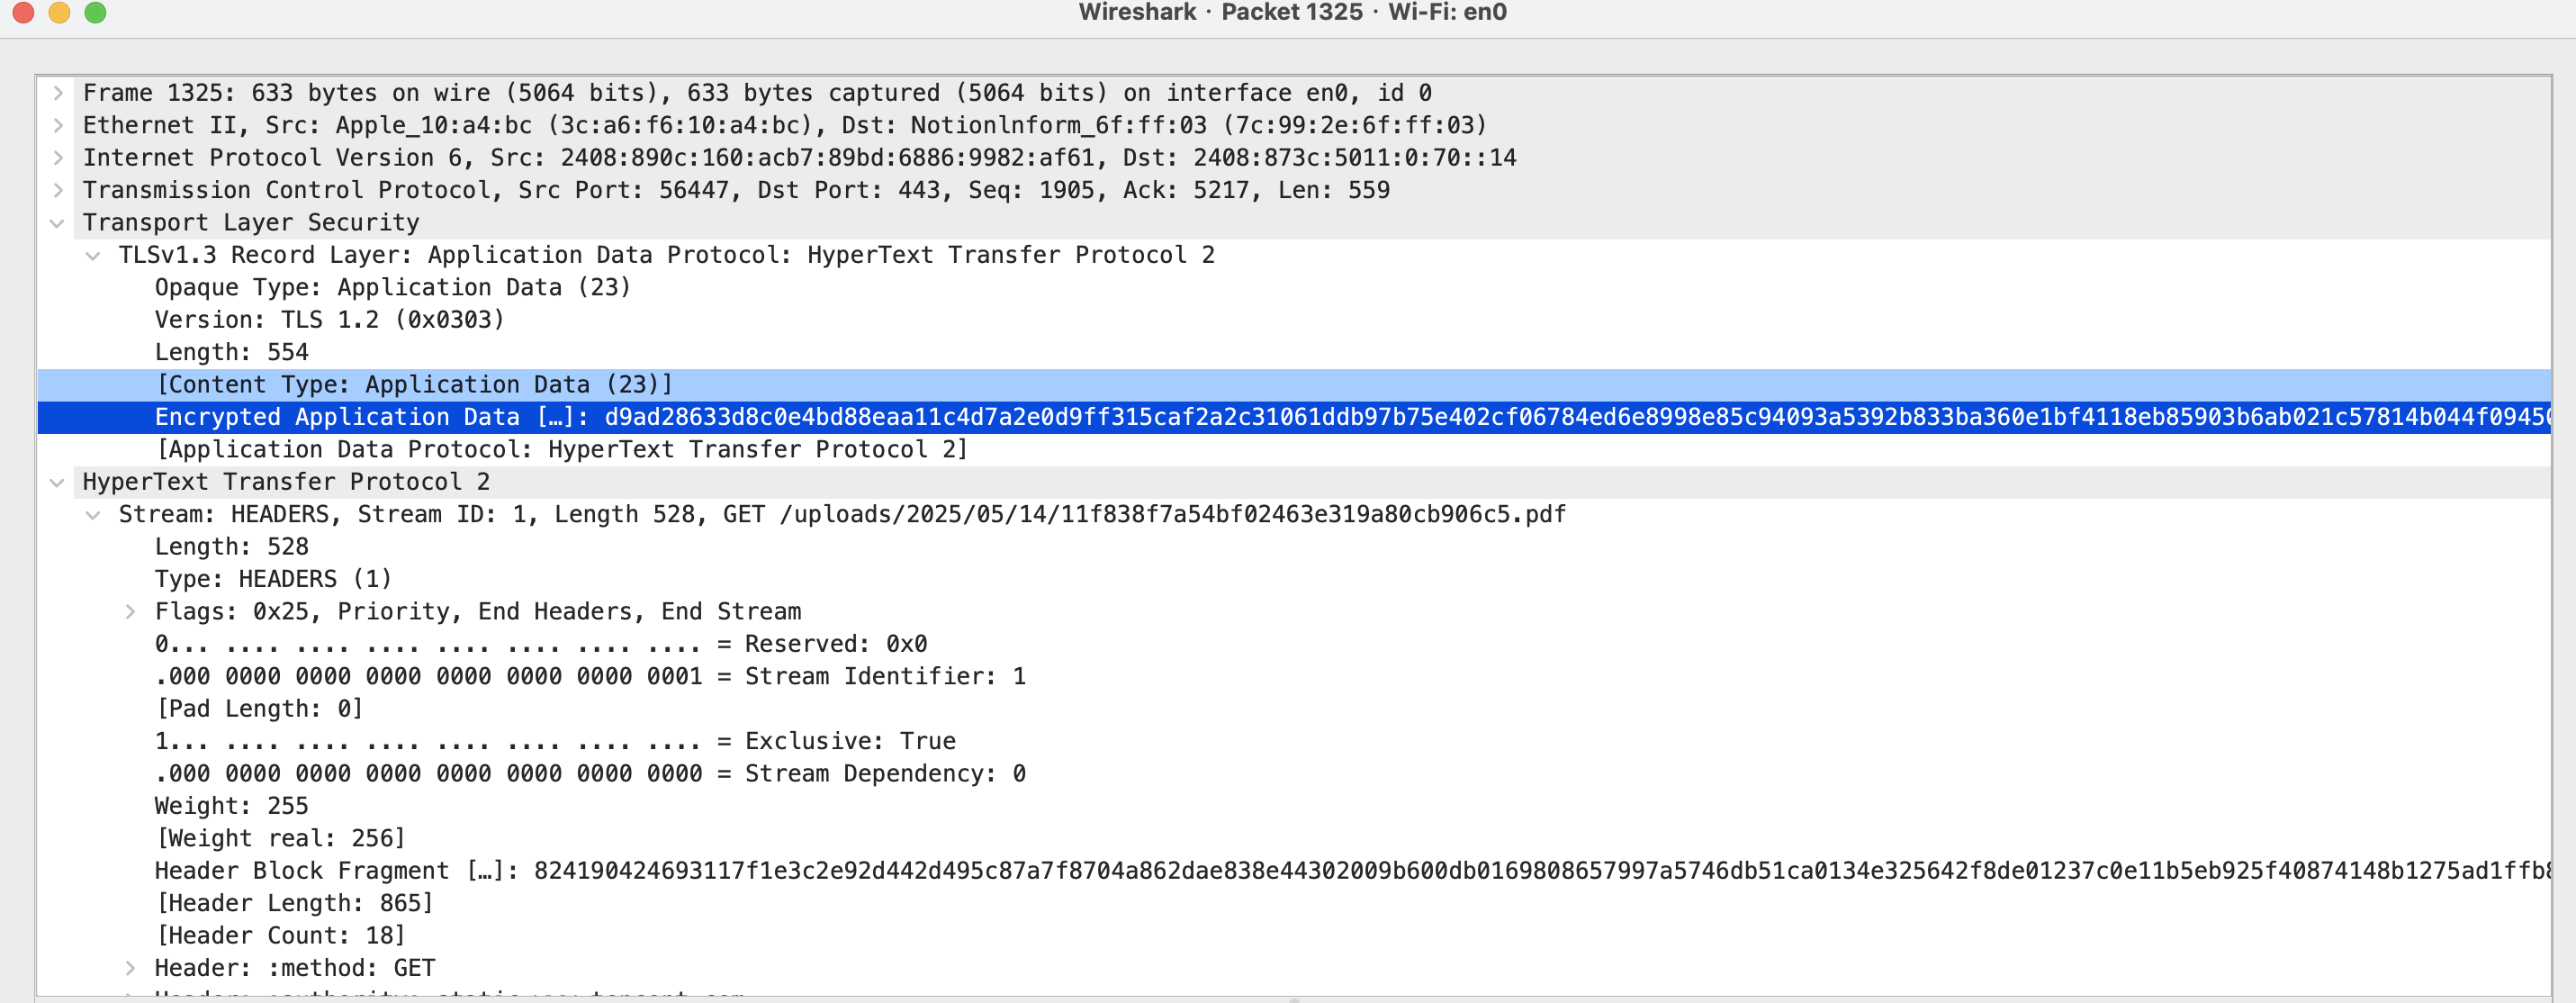Select the Encrypted Application Data row
The image size is (2576, 1003).
click(x=1294, y=417)
